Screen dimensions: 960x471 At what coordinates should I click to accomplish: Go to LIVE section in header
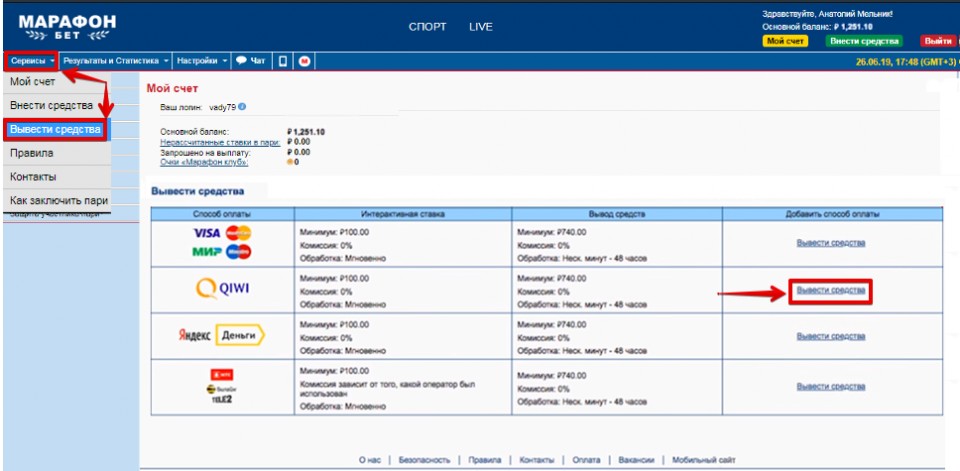[x=481, y=27]
